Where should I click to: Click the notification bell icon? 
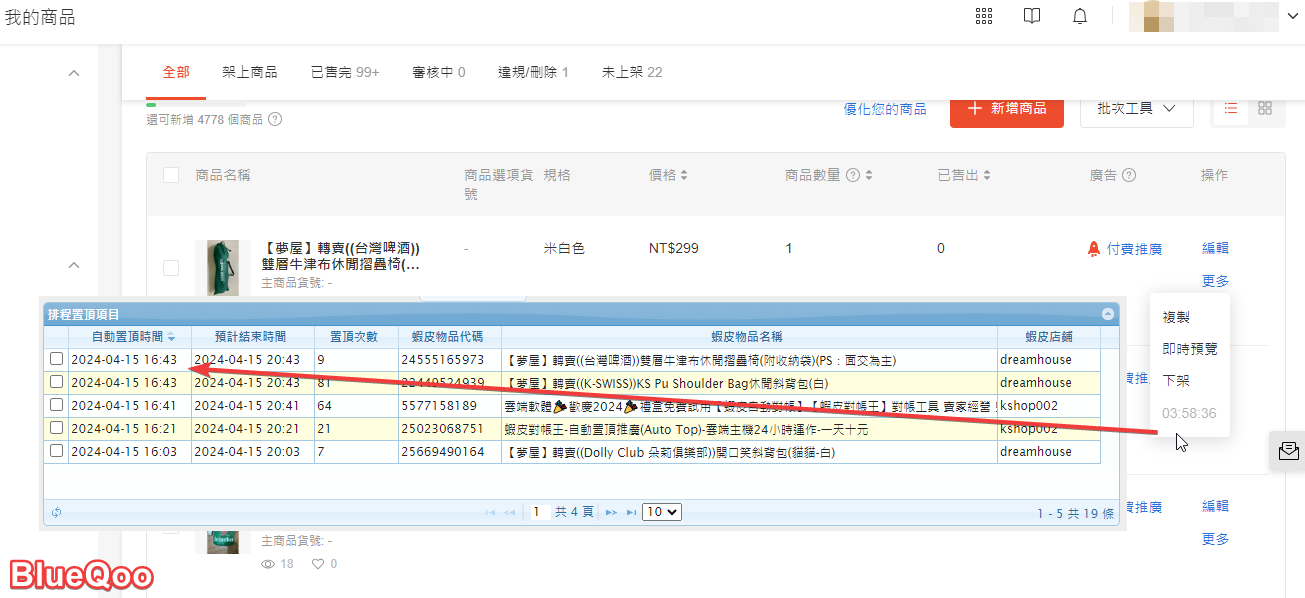click(x=1080, y=16)
